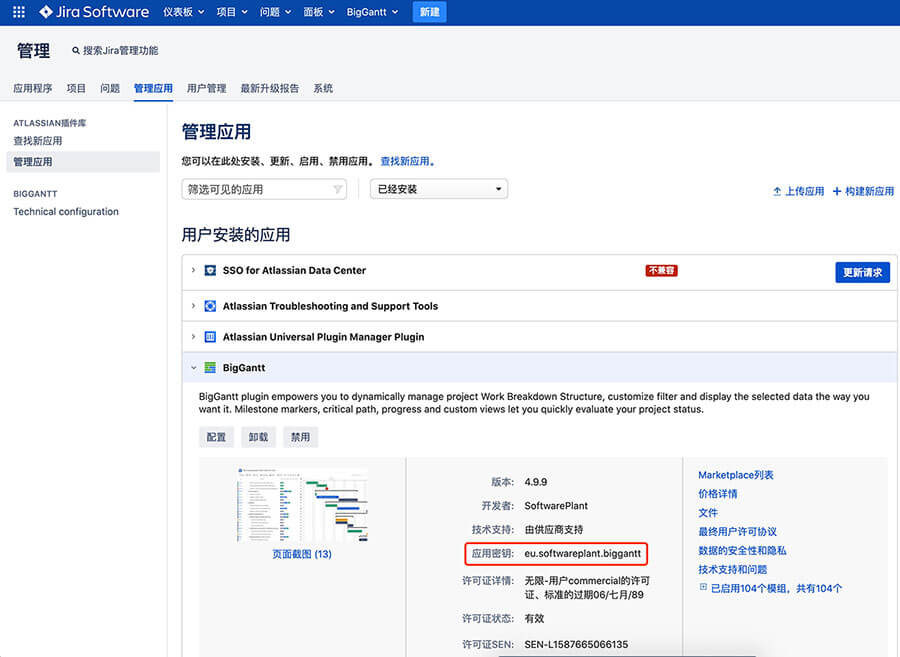Click the version number 4.9.9

pos(536,482)
